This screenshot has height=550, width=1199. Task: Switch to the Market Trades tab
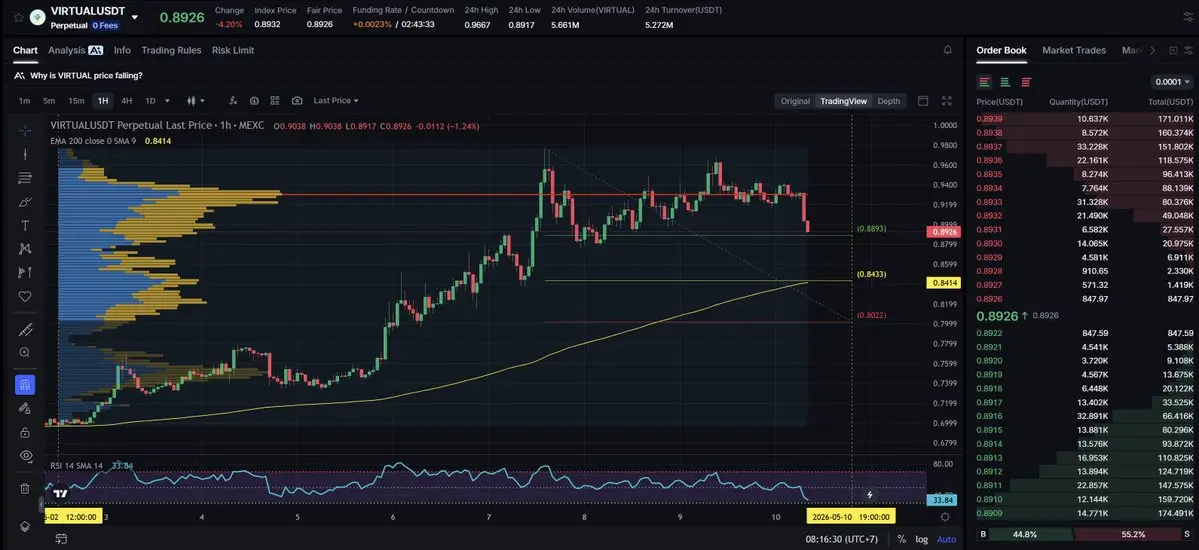(1074, 50)
